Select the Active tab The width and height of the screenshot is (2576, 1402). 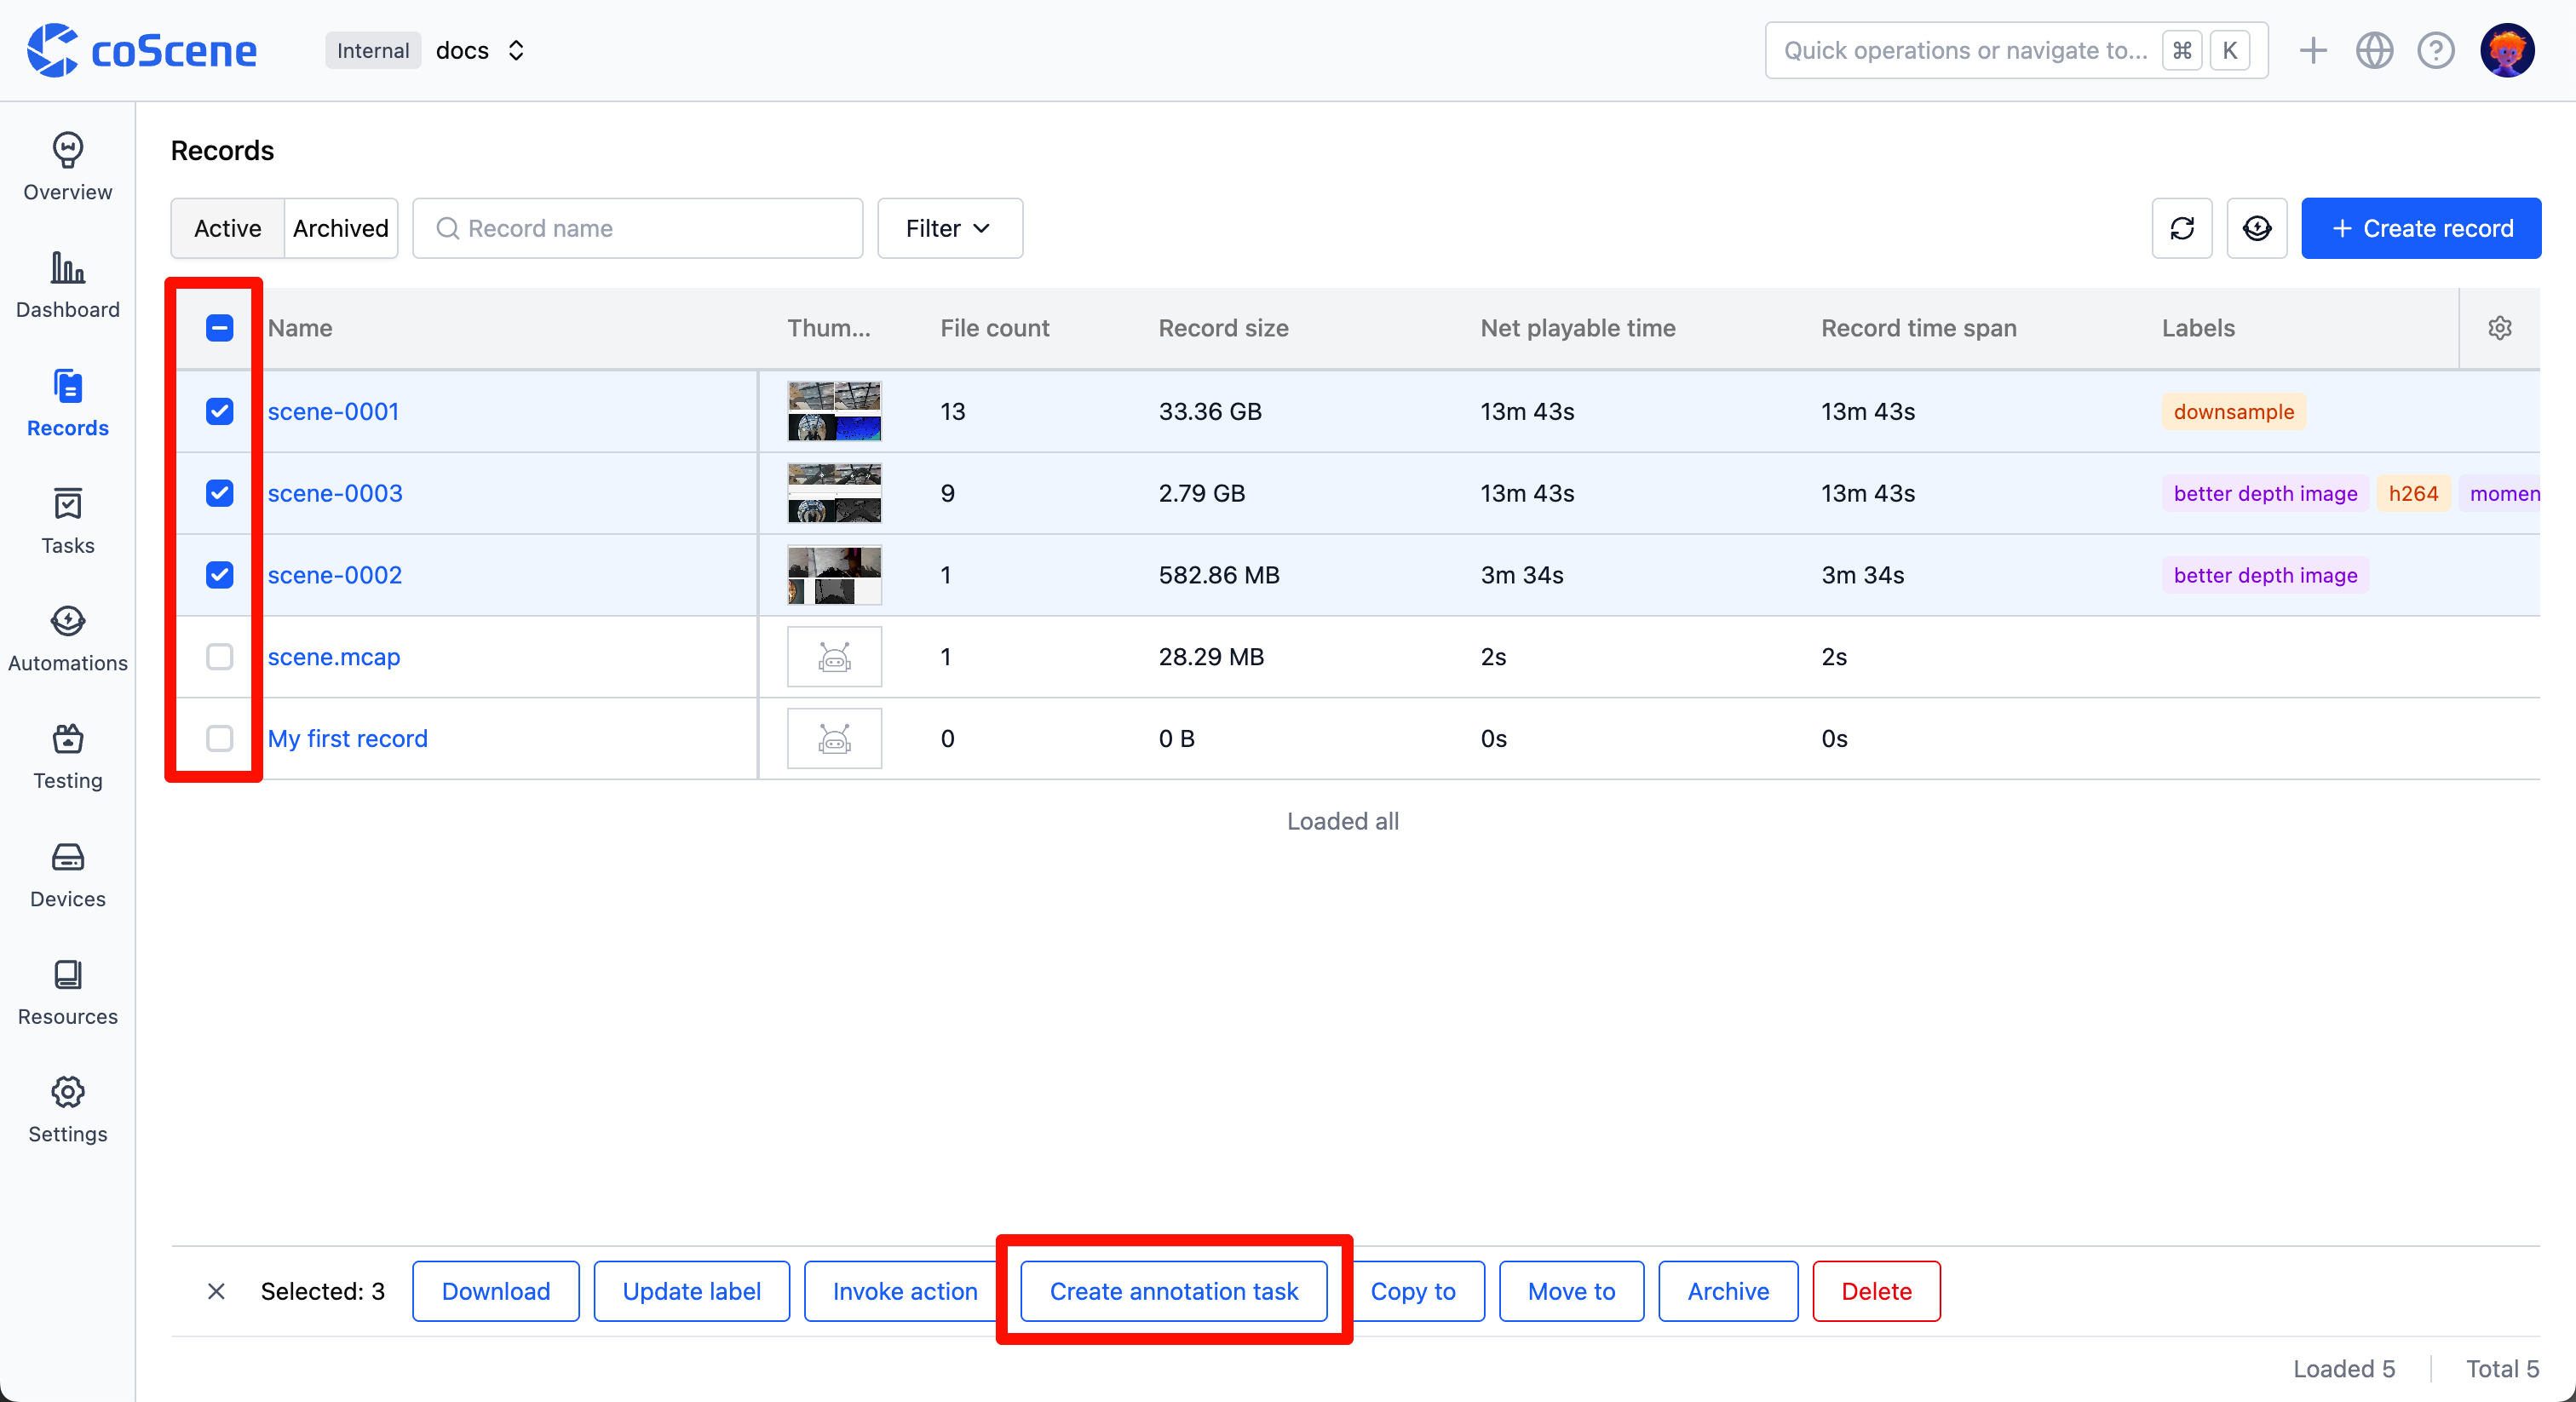click(x=227, y=228)
